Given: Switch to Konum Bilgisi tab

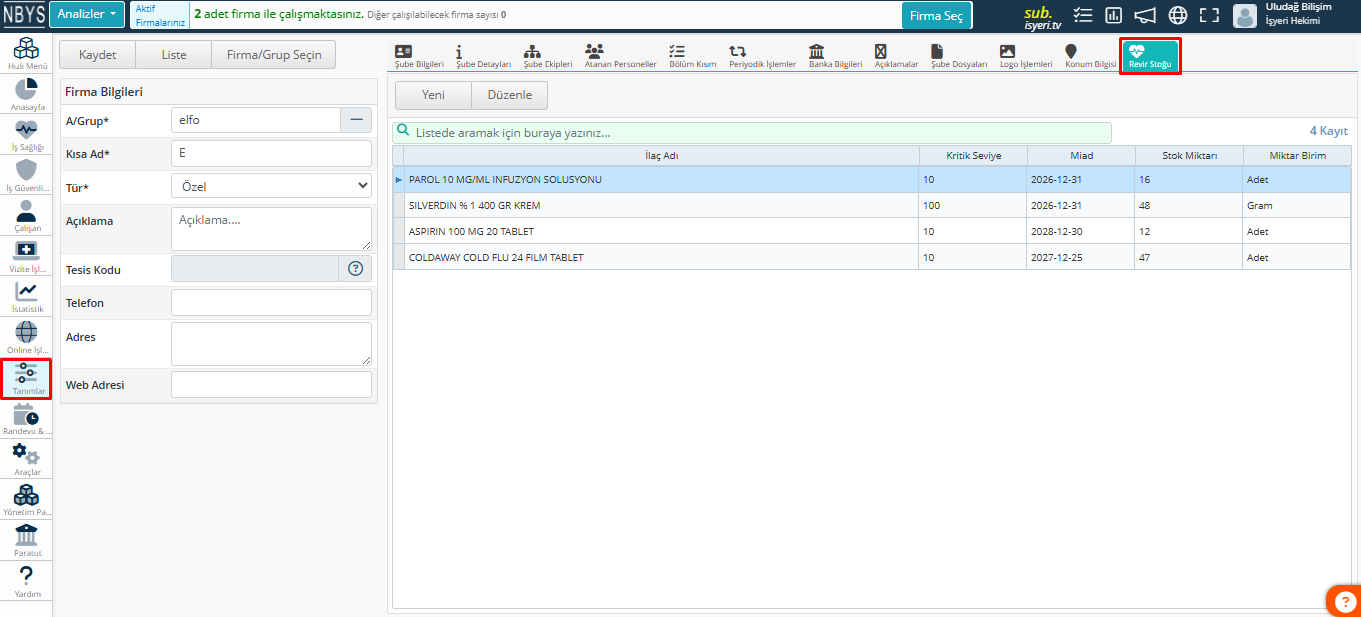Looking at the screenshot, I should (x=1090, y=56).
